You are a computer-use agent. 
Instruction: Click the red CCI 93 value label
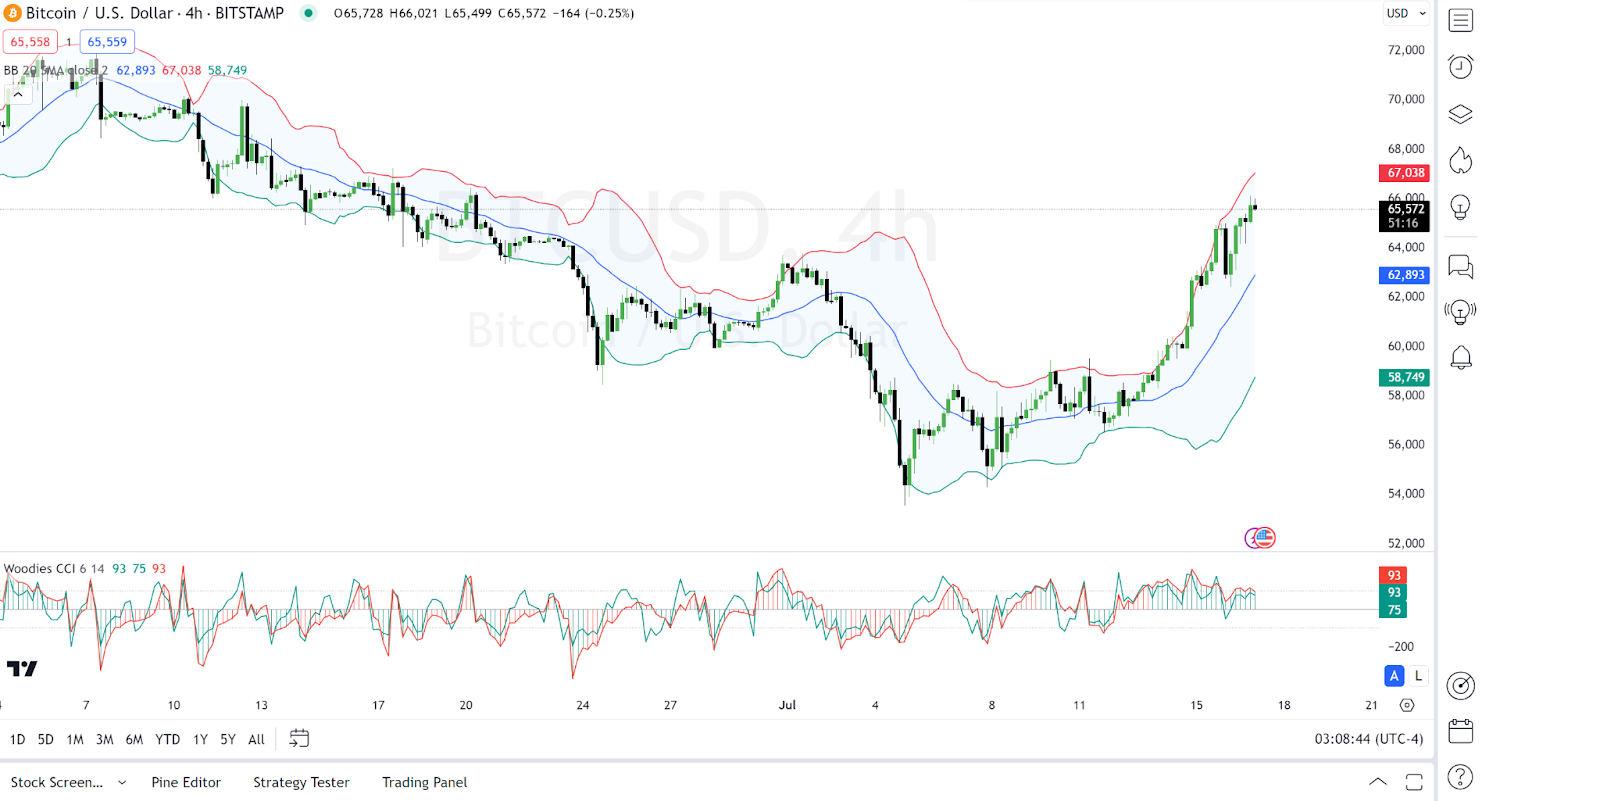pyautogui.click(x=1393, y=575)
